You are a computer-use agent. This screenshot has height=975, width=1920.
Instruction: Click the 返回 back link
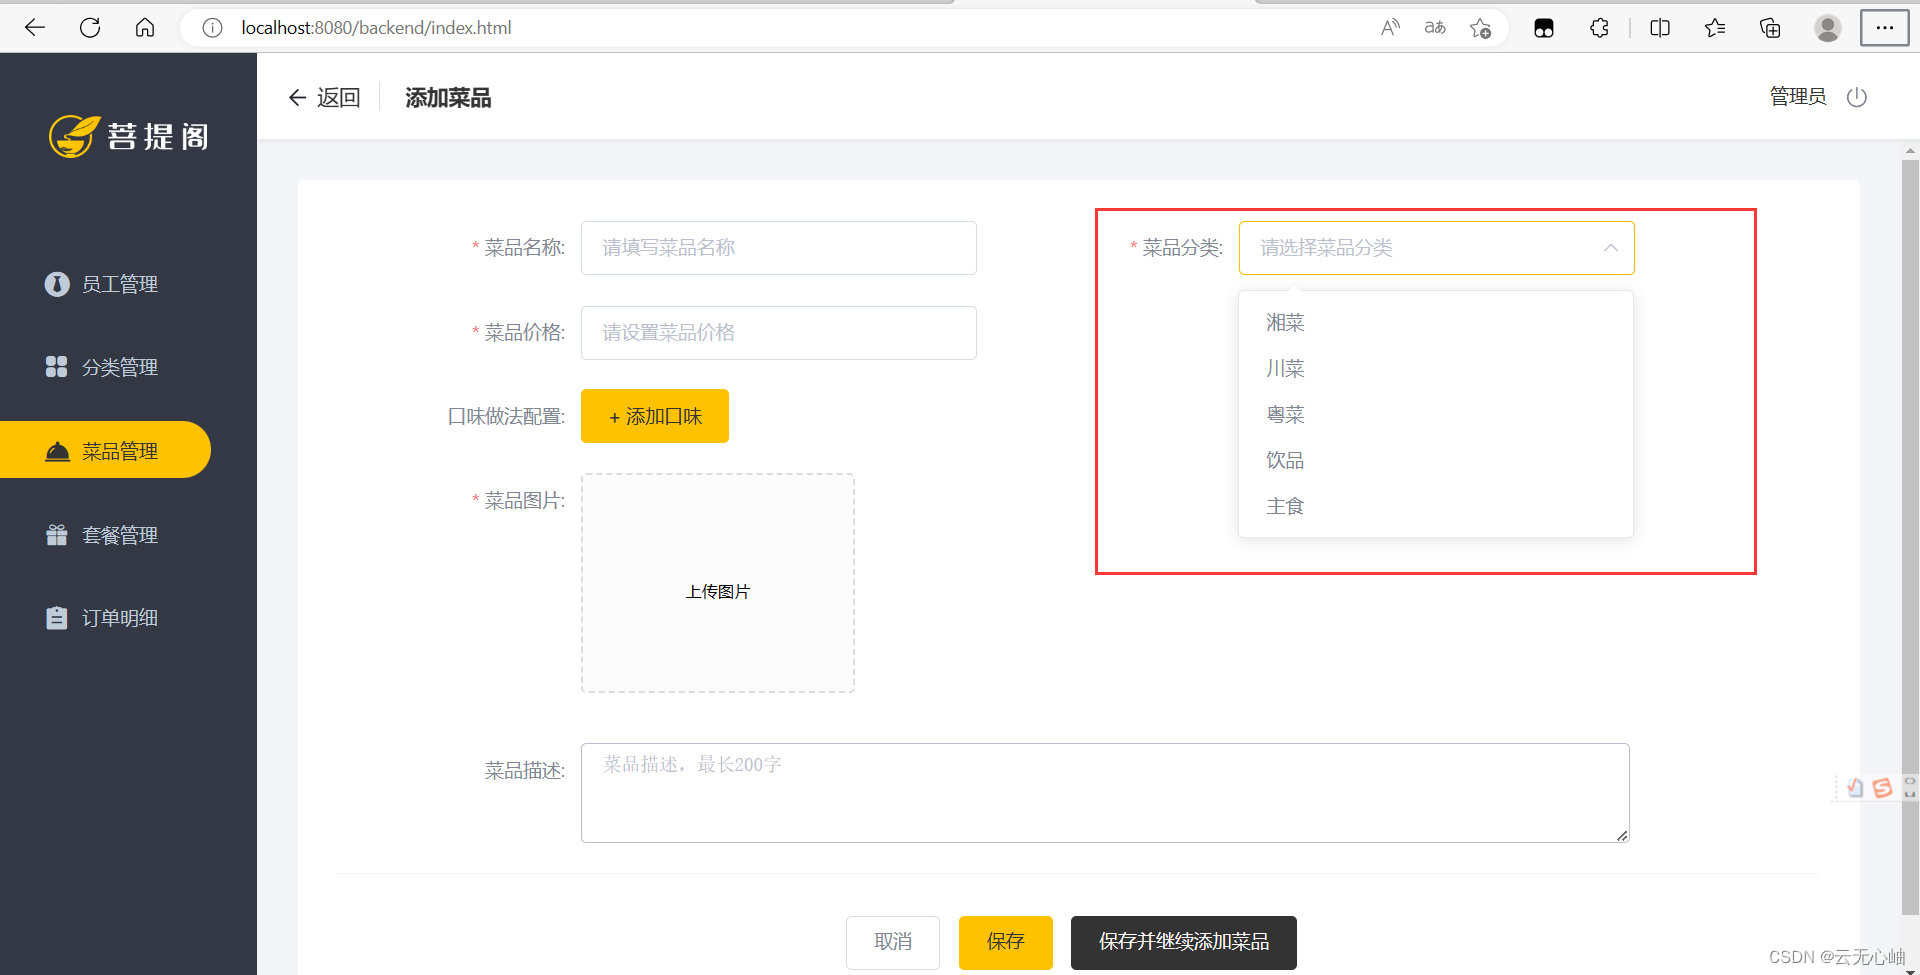[x=324, y=97]
